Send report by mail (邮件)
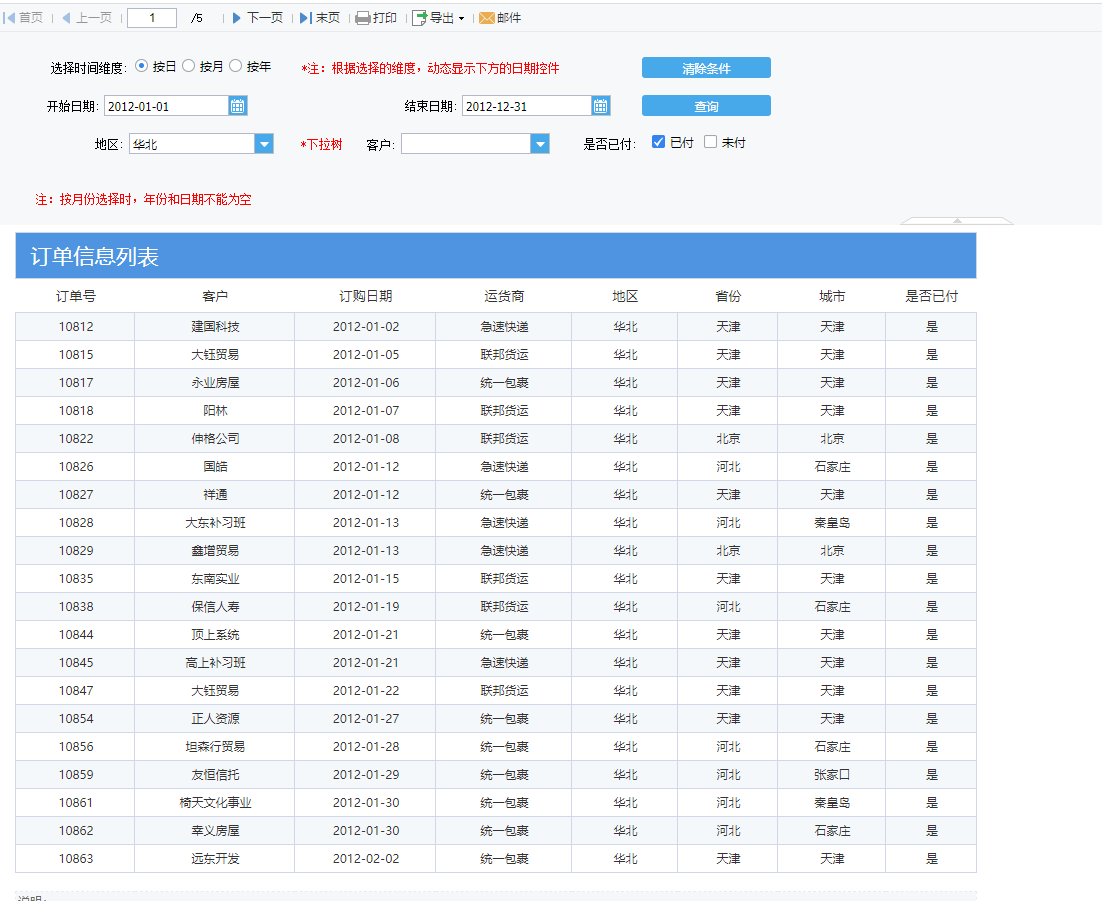The width and height of the screenshot is (1102, 901). [x=500, y=18]
